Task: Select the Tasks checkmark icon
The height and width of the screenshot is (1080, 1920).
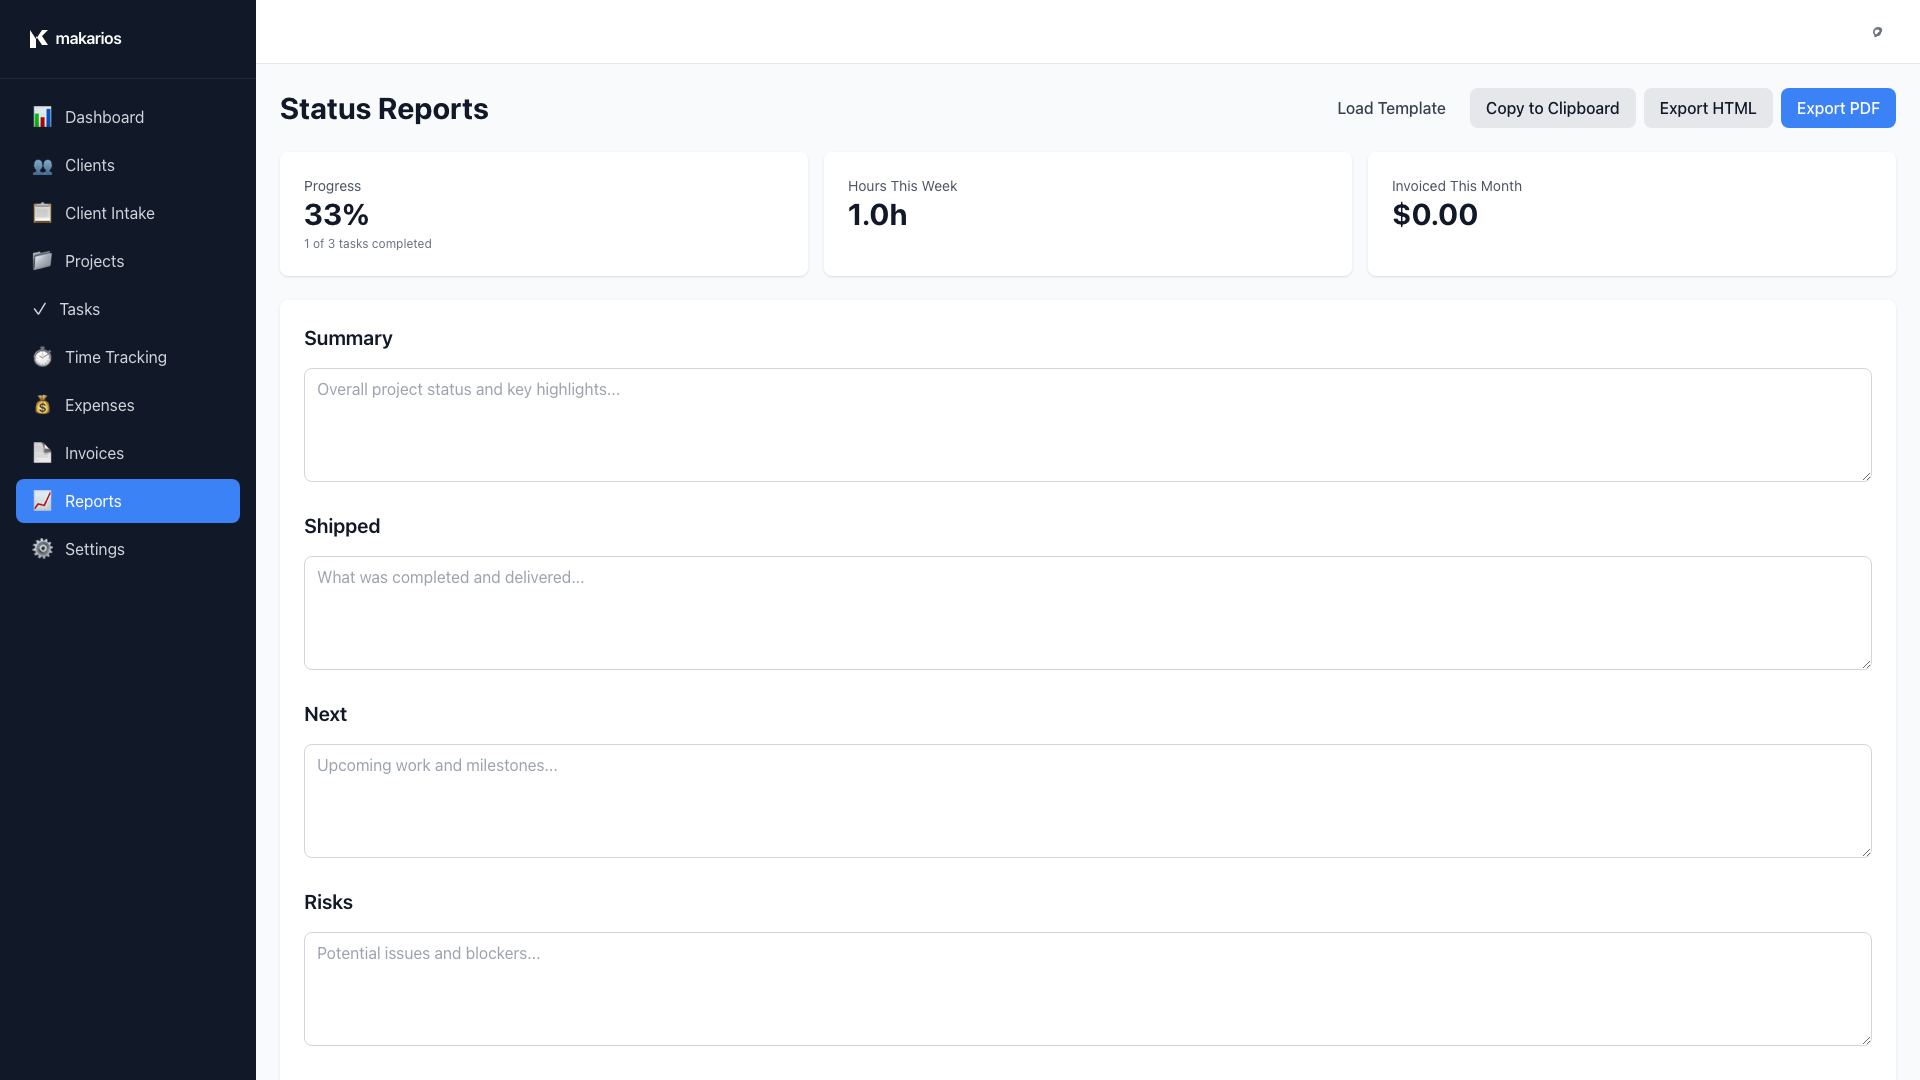Action: coord(42,309)
